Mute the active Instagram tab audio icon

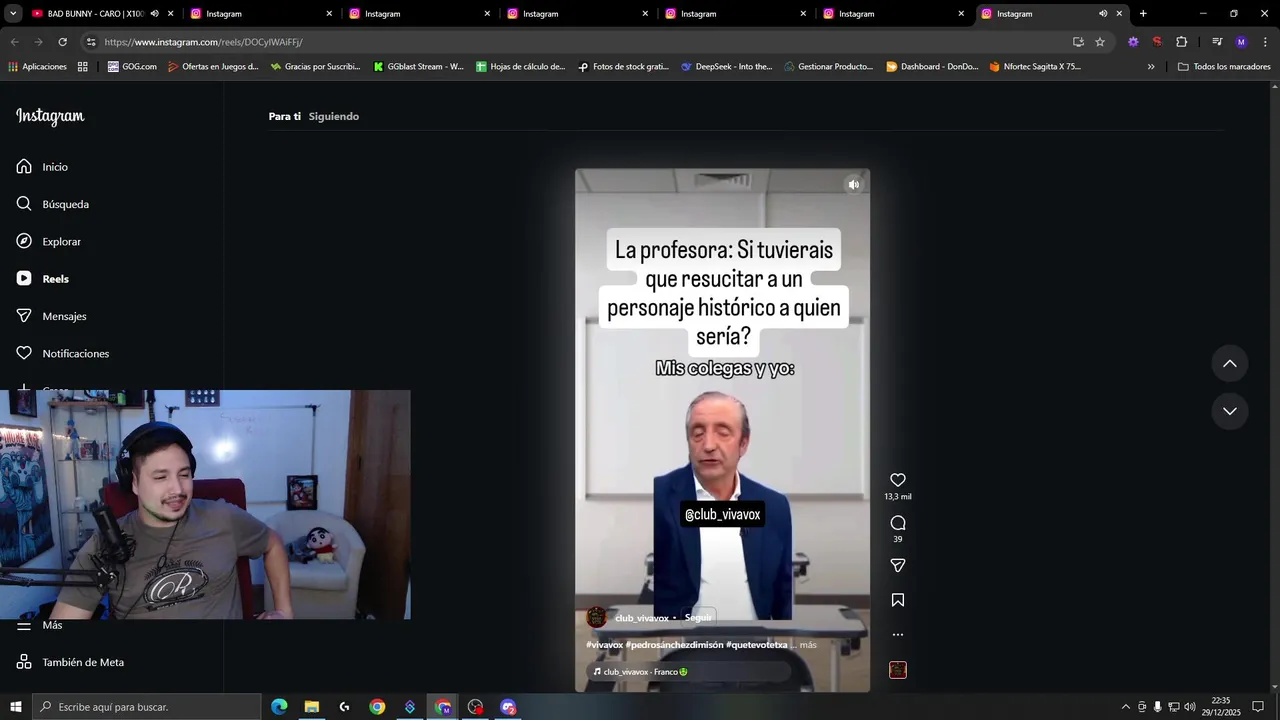pyautogui.click(x=1103, y=14)
